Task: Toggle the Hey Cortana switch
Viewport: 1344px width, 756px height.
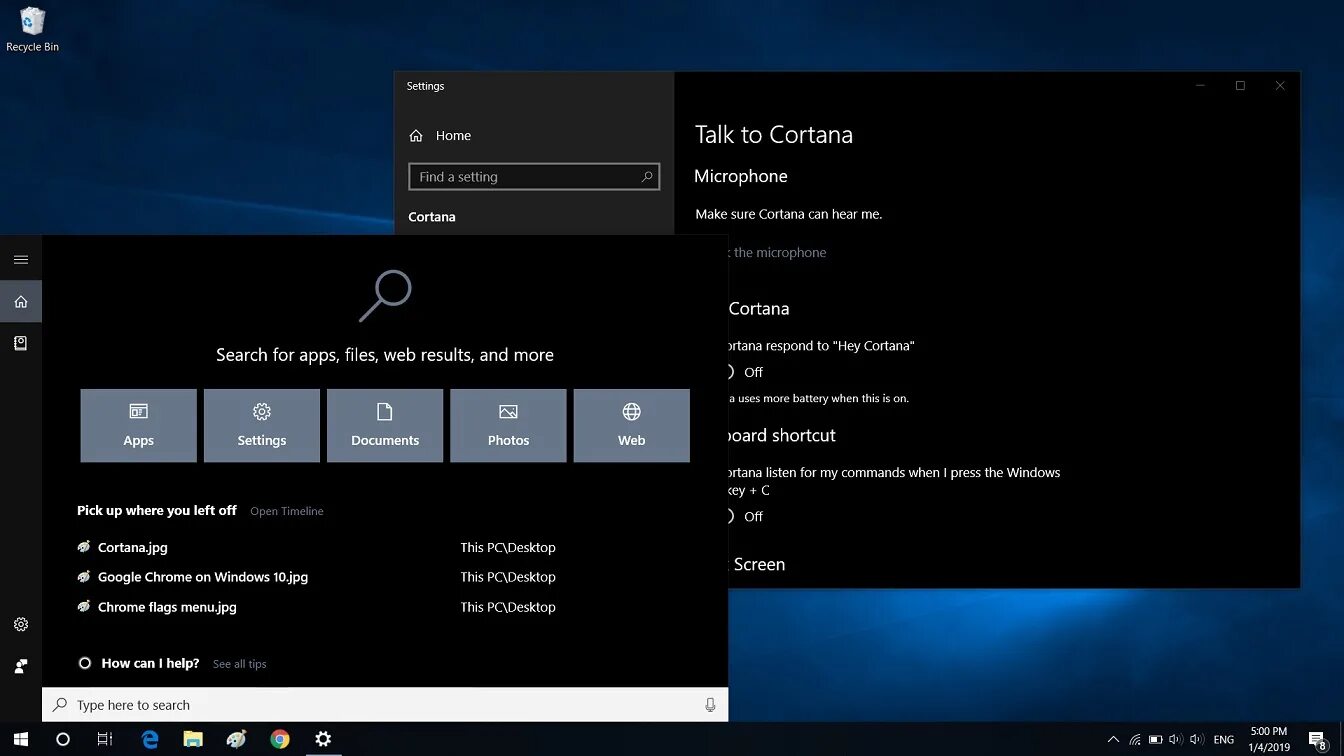Action: pyautogui.click(x=729, y=372)
